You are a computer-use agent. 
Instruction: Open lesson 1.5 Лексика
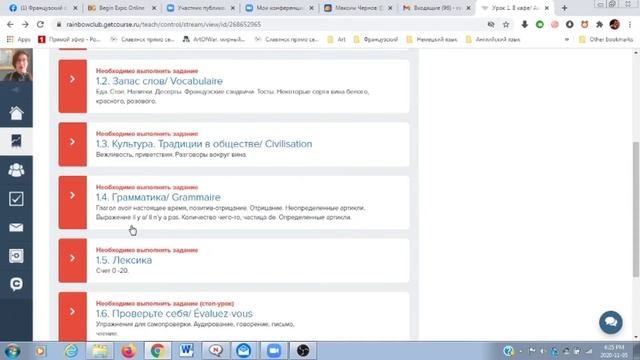click(124, 260)
